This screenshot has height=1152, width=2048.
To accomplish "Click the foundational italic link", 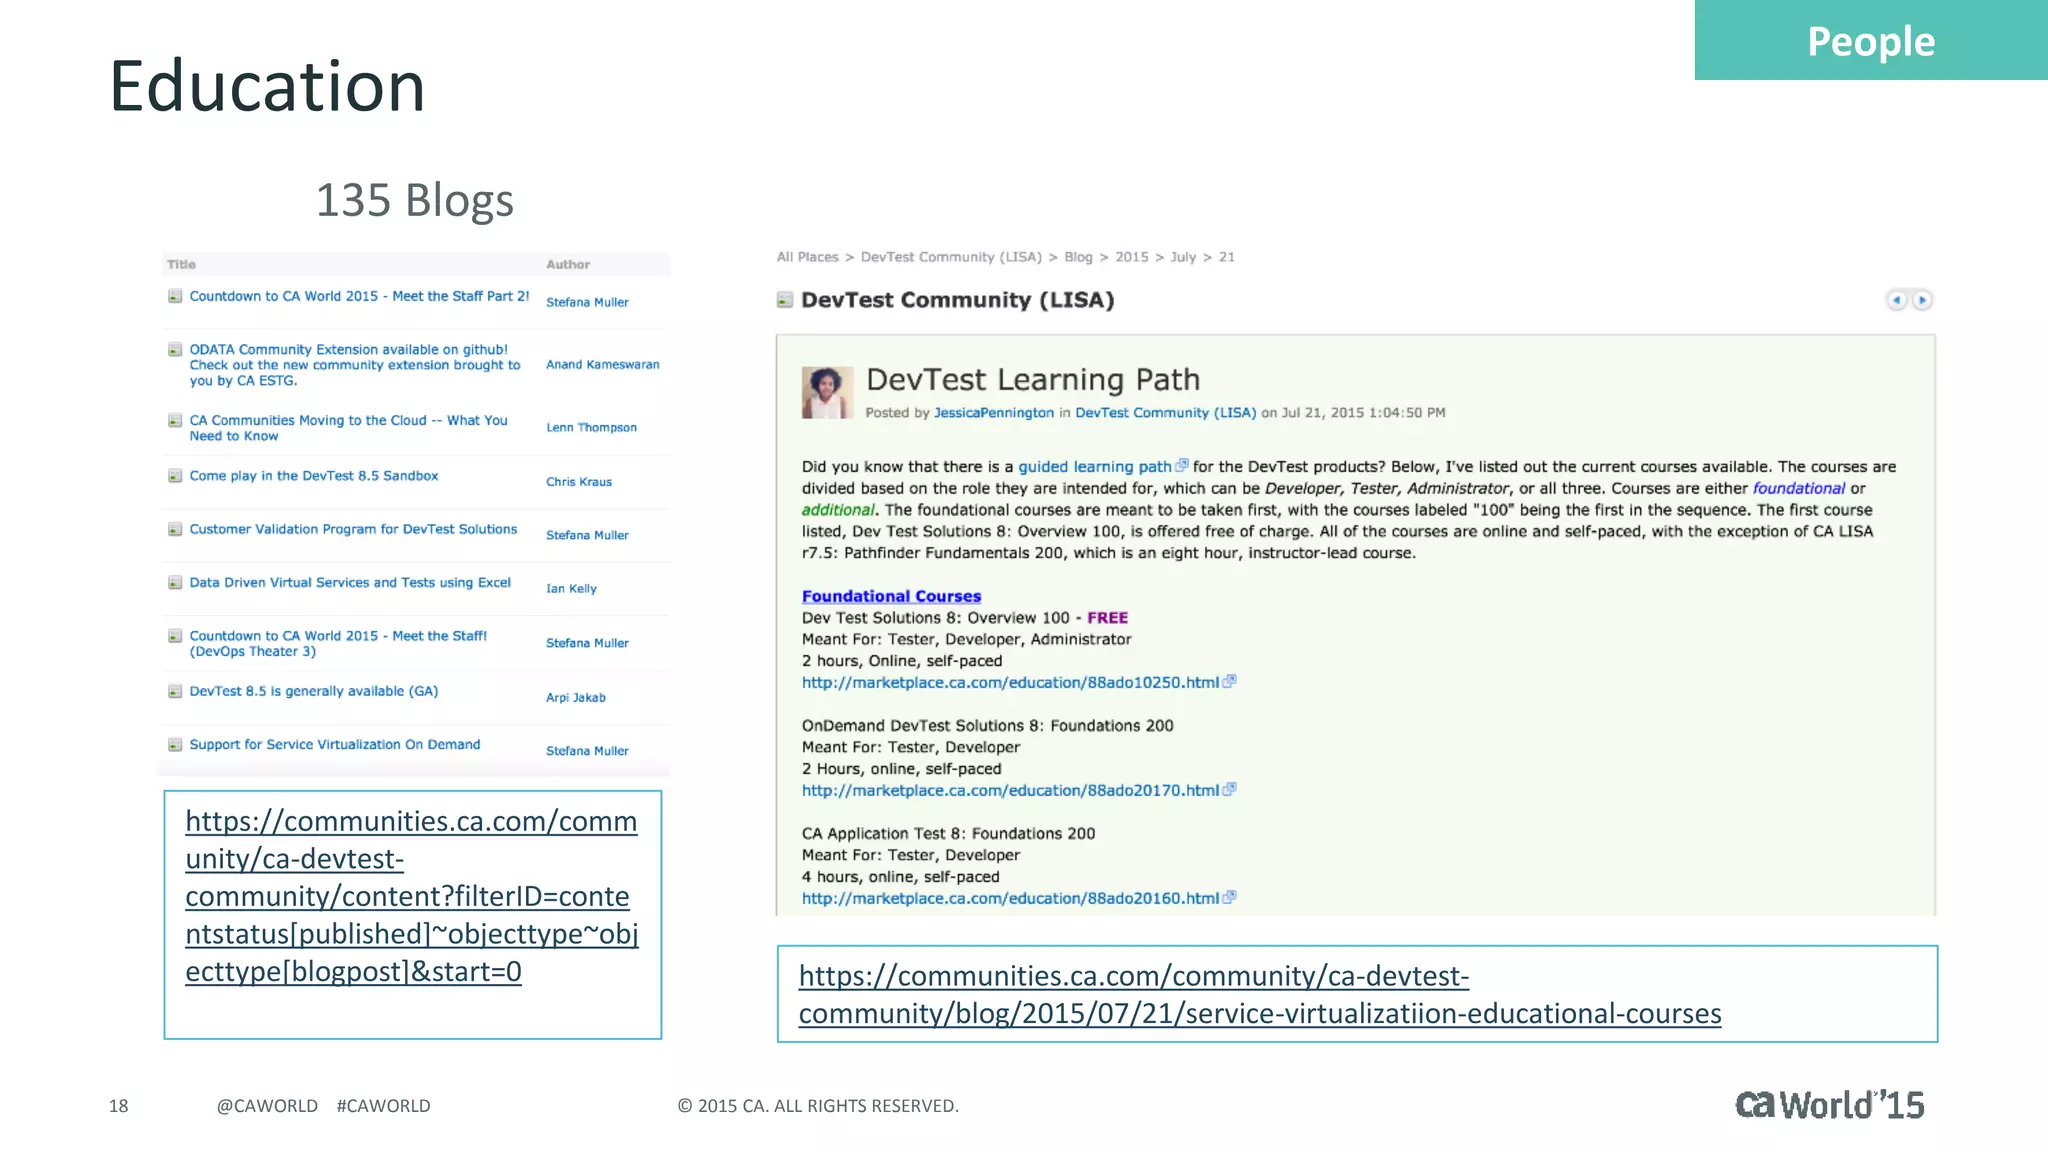I will (1799, 489).
